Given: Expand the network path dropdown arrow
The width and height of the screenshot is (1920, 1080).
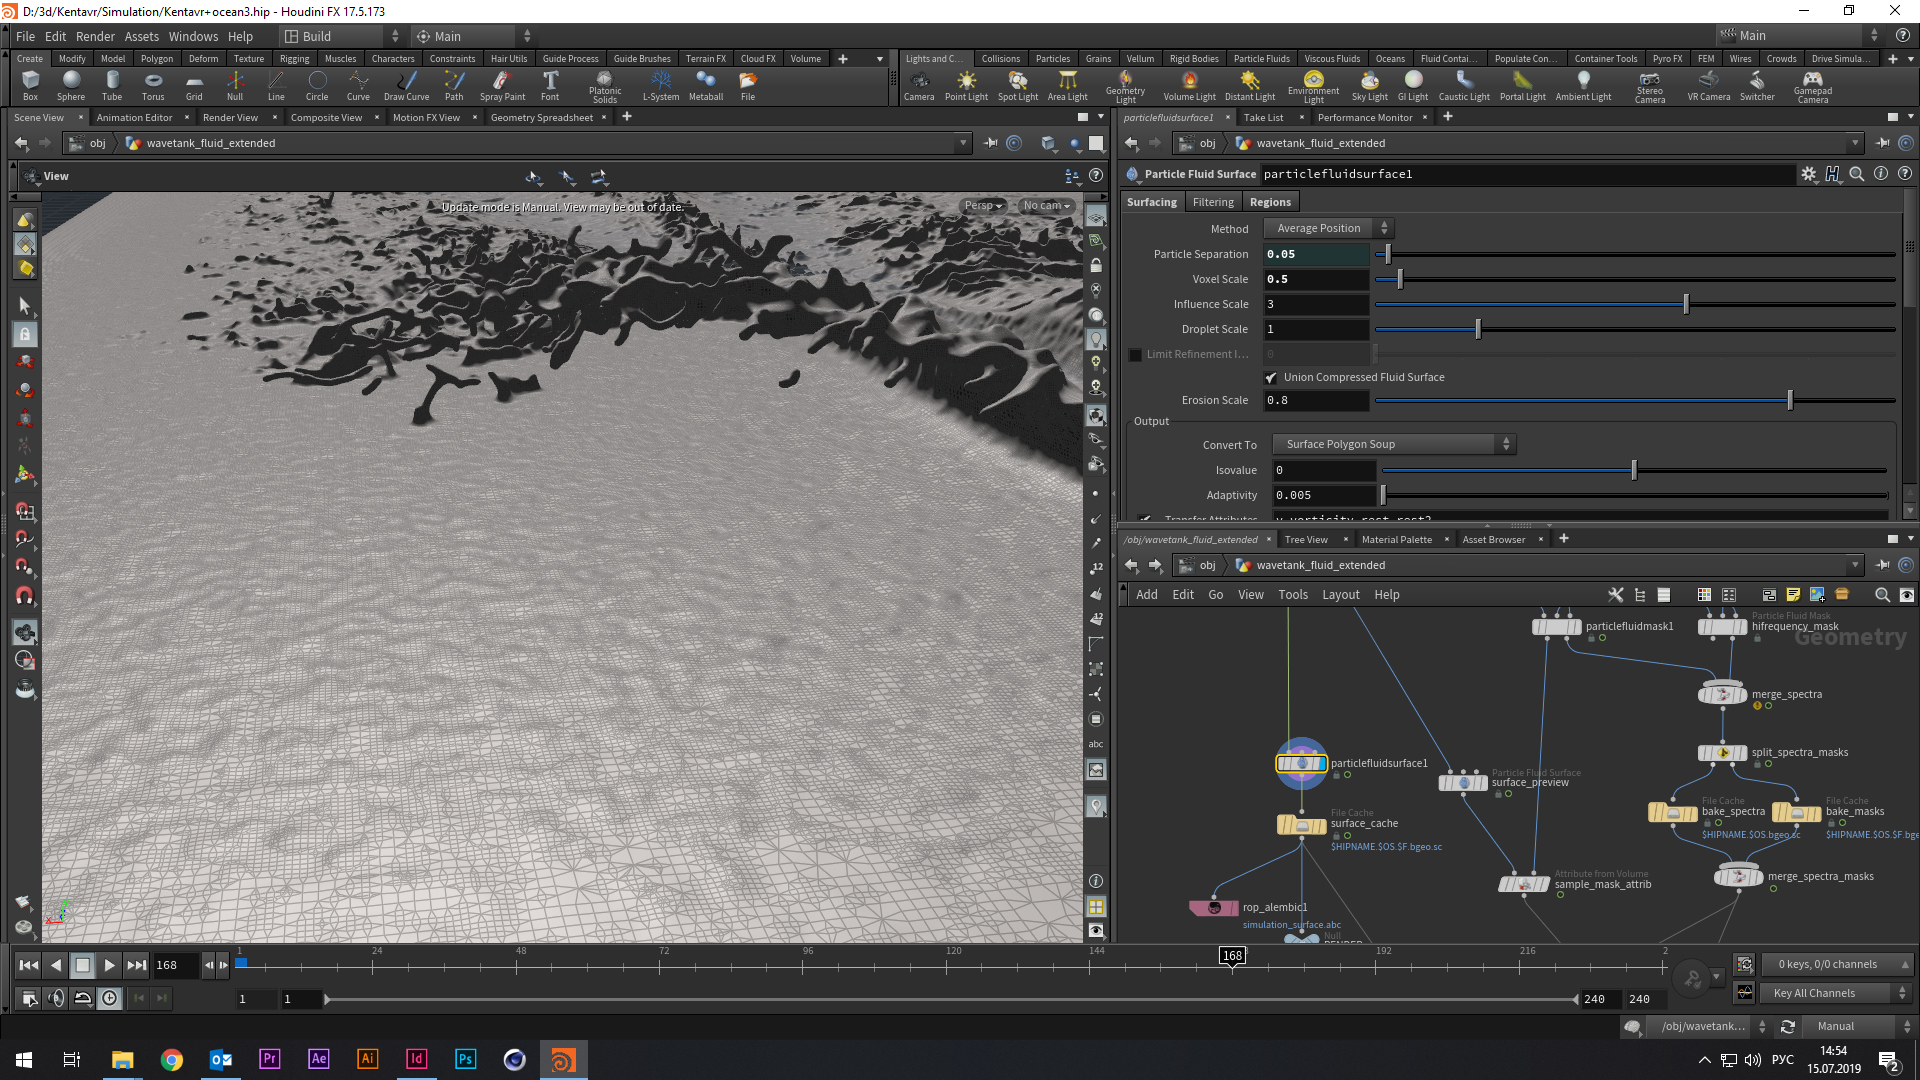Looking at the screenshot, I should click(1854, 565).
